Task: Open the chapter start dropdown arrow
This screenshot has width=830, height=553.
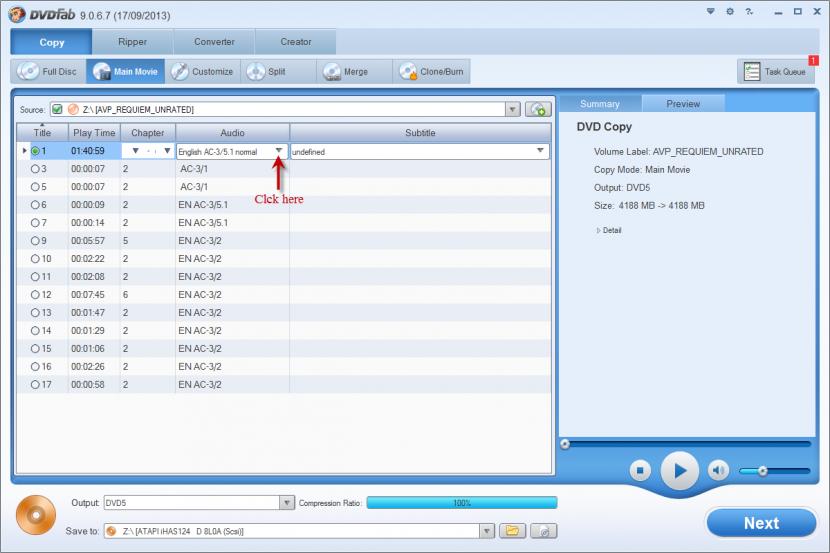Action: pos(136,151)
